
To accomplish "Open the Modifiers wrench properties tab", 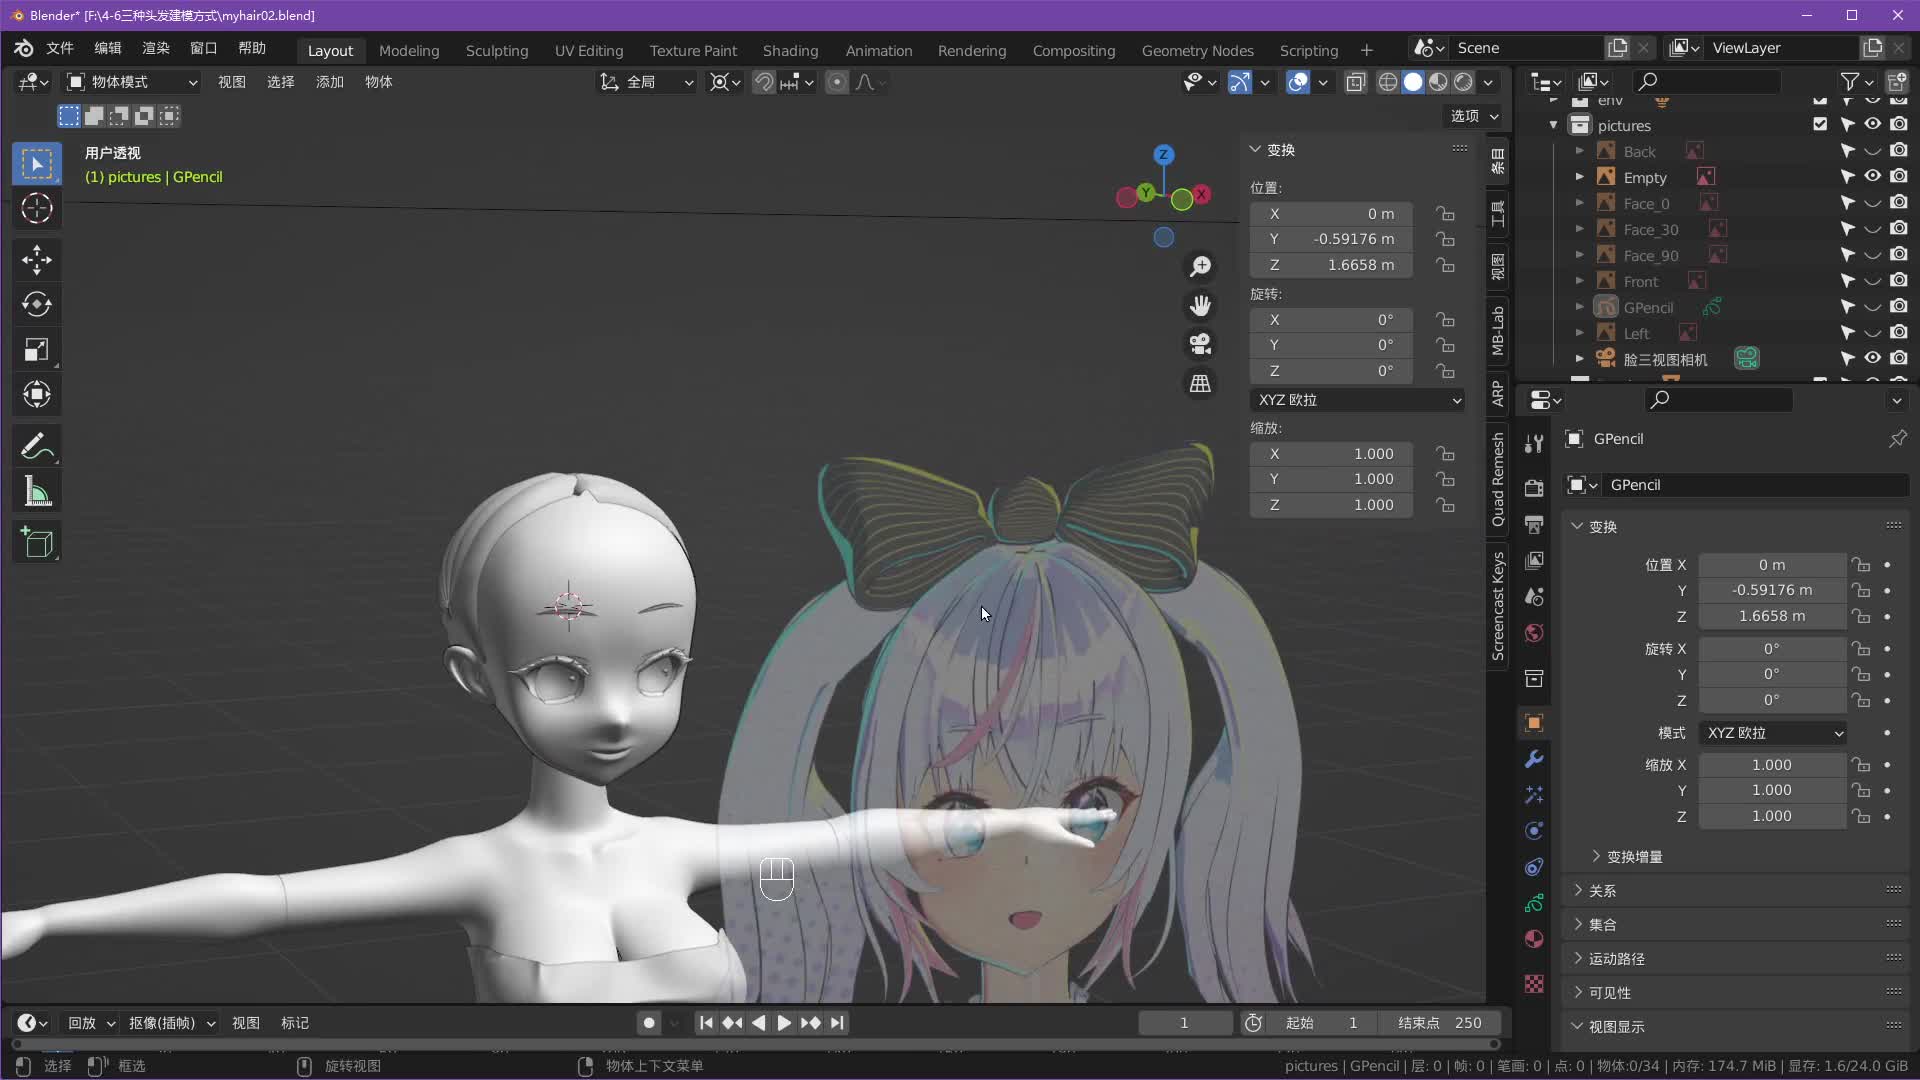I will point(1534,759).
